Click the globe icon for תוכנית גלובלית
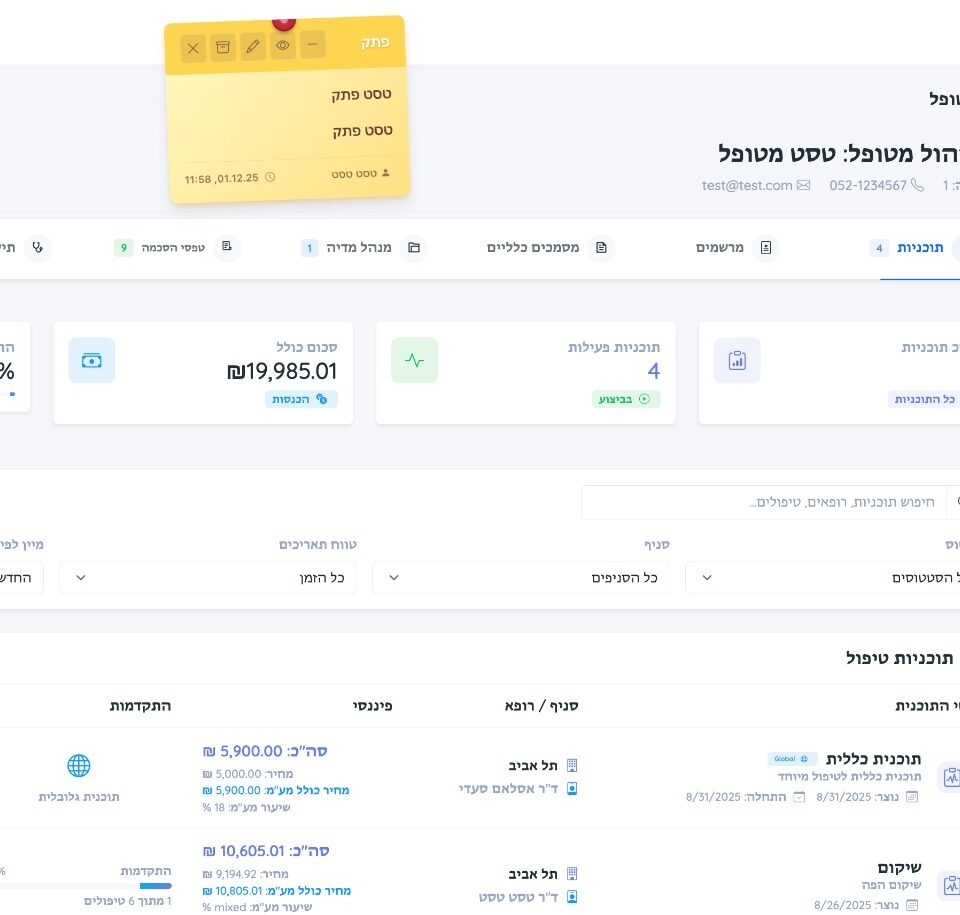 pos(79,766)
